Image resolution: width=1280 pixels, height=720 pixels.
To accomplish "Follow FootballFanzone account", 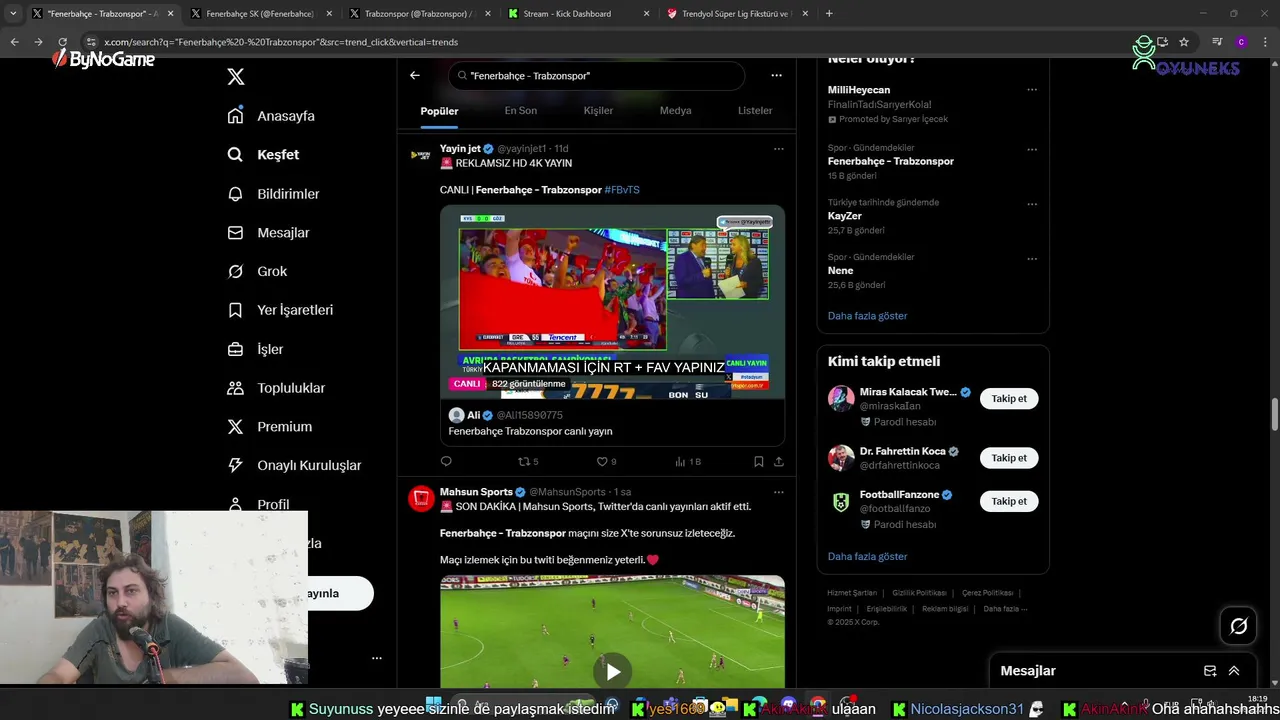I will (1009, 501).
